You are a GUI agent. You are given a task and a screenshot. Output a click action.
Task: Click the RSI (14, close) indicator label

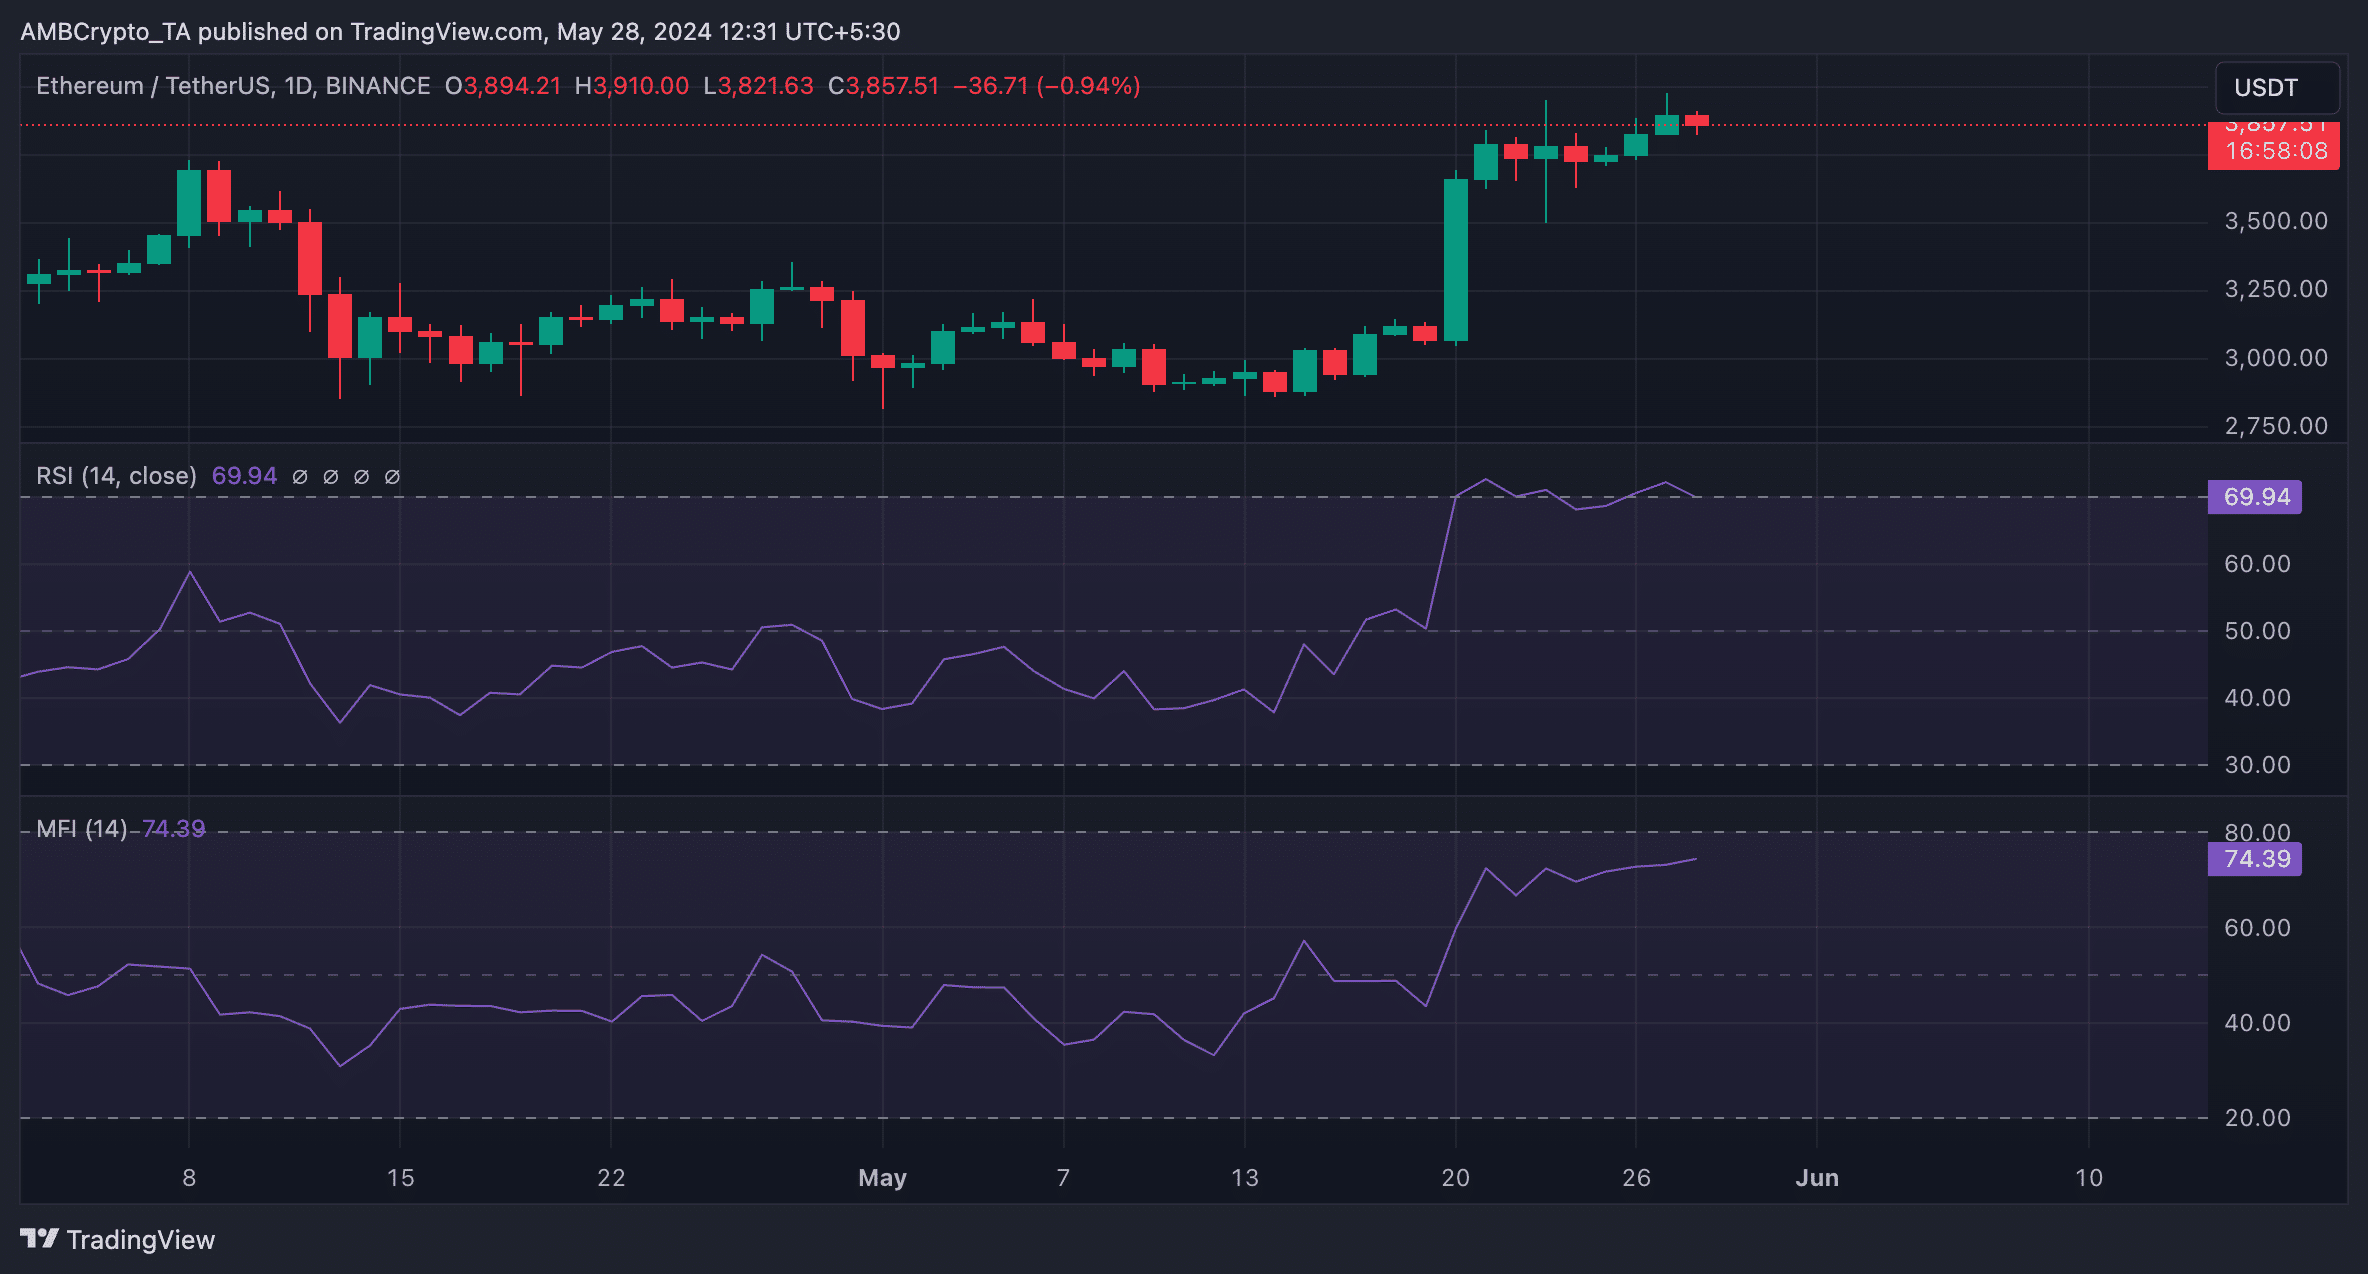[x=116, y=476]
